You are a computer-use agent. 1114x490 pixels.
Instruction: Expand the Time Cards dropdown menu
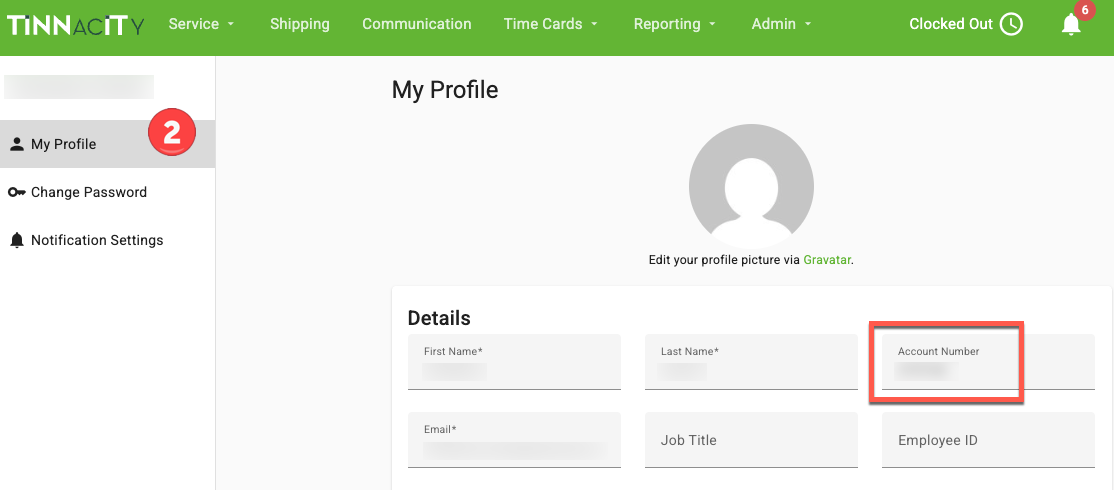coord(551,24)
